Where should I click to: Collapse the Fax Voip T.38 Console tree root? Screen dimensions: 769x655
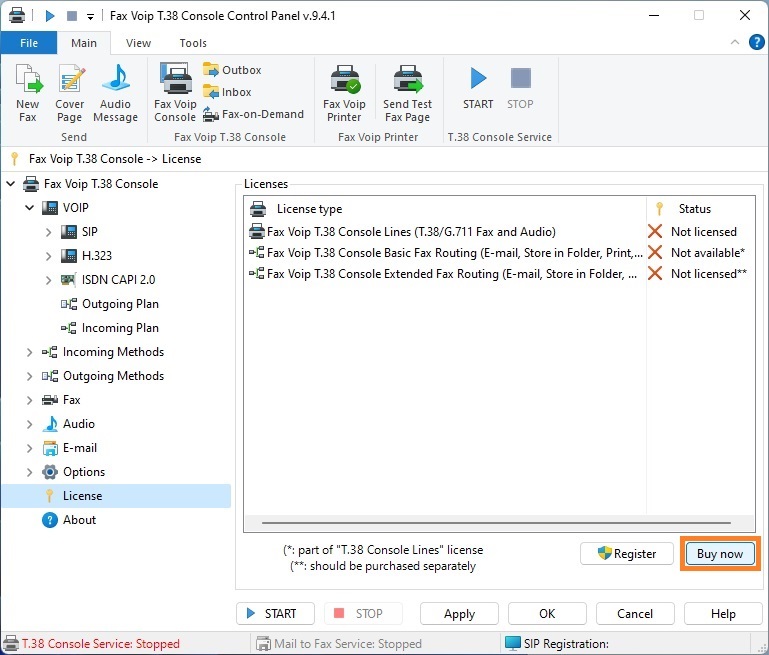[x=11, y=184]
